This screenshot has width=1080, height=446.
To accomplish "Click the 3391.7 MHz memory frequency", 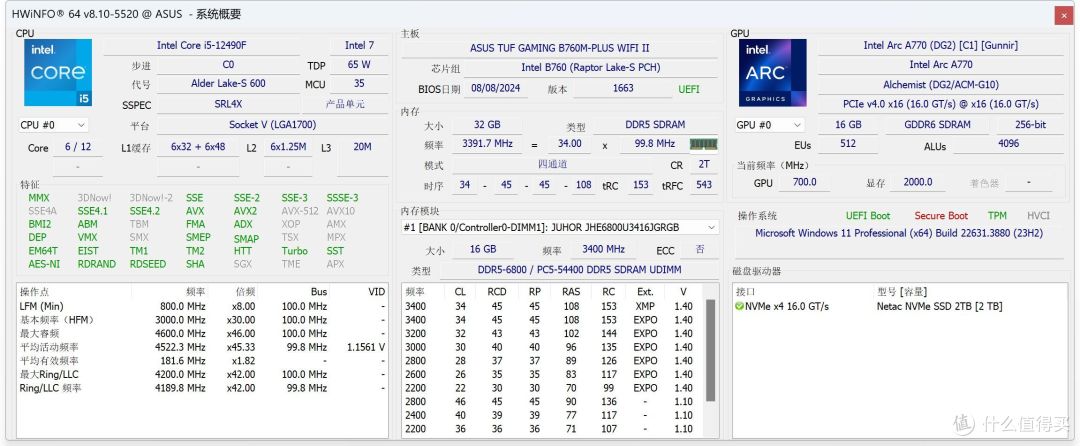I will coord(487,144).
